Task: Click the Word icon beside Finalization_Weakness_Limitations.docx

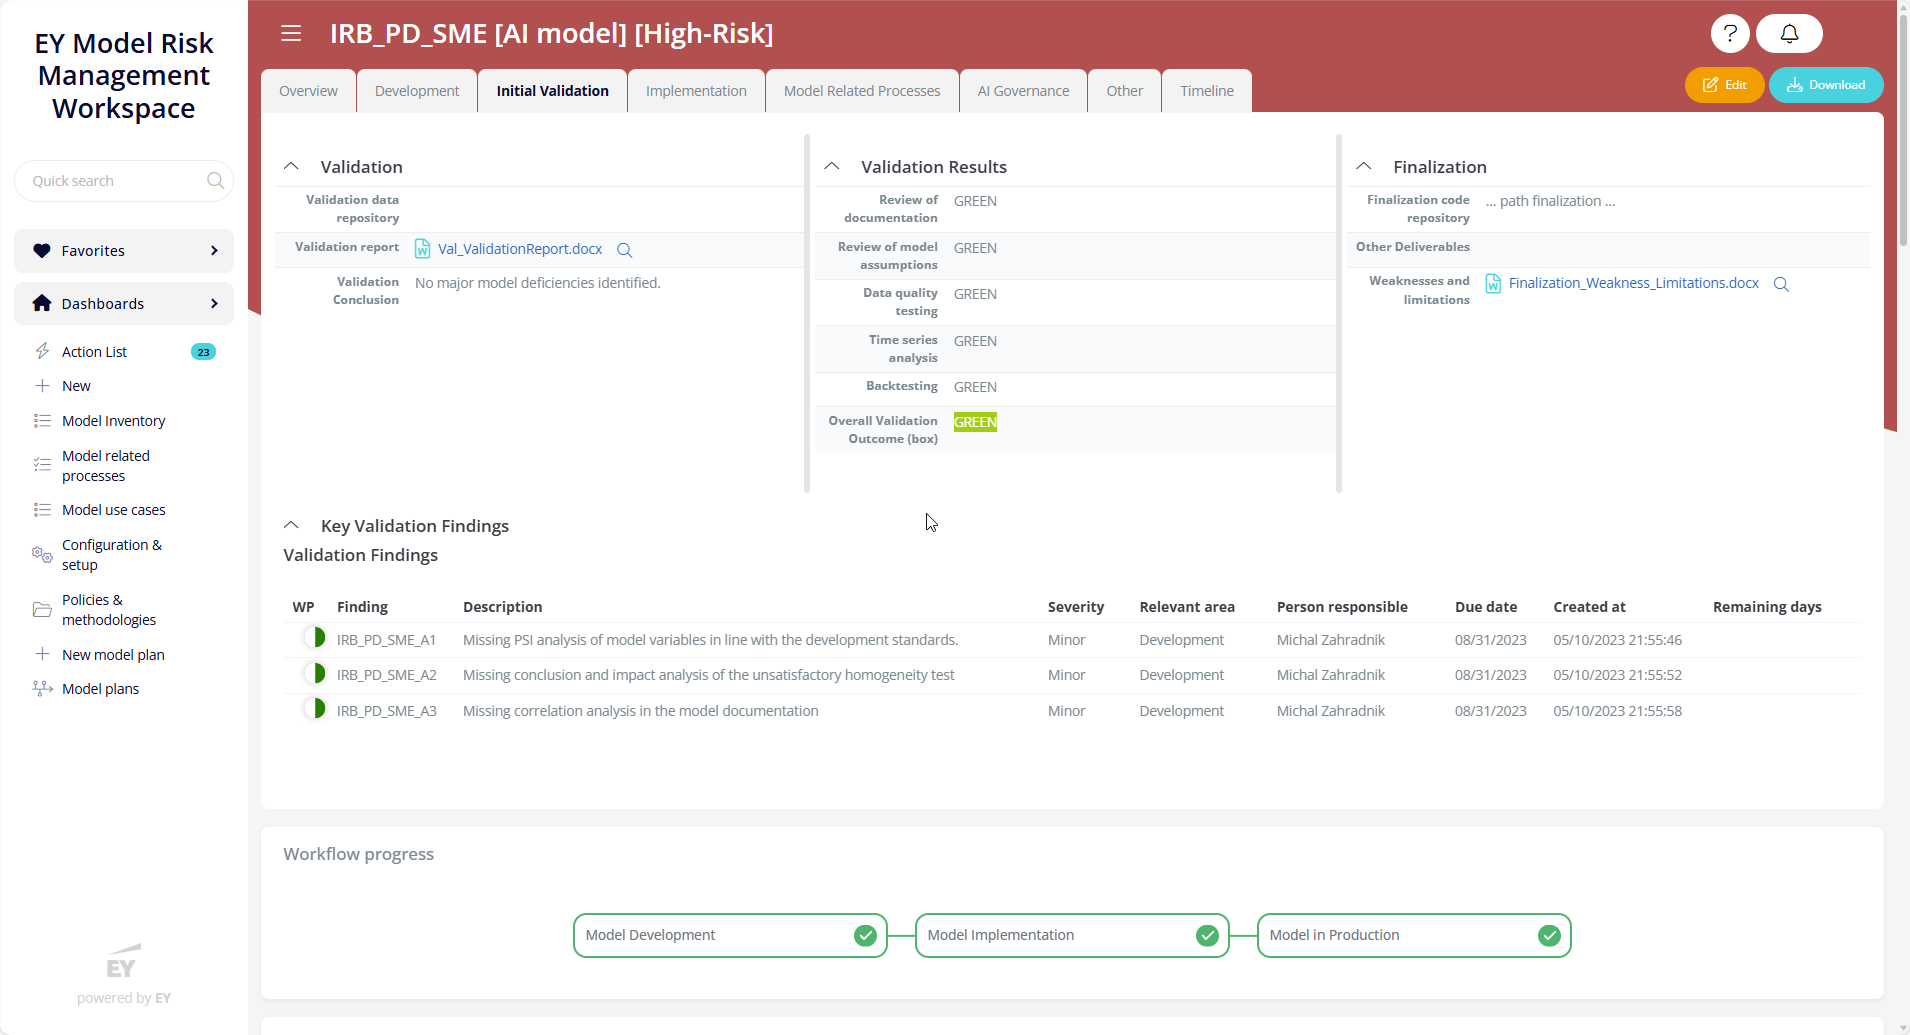Action: (x=1493, y=284)
